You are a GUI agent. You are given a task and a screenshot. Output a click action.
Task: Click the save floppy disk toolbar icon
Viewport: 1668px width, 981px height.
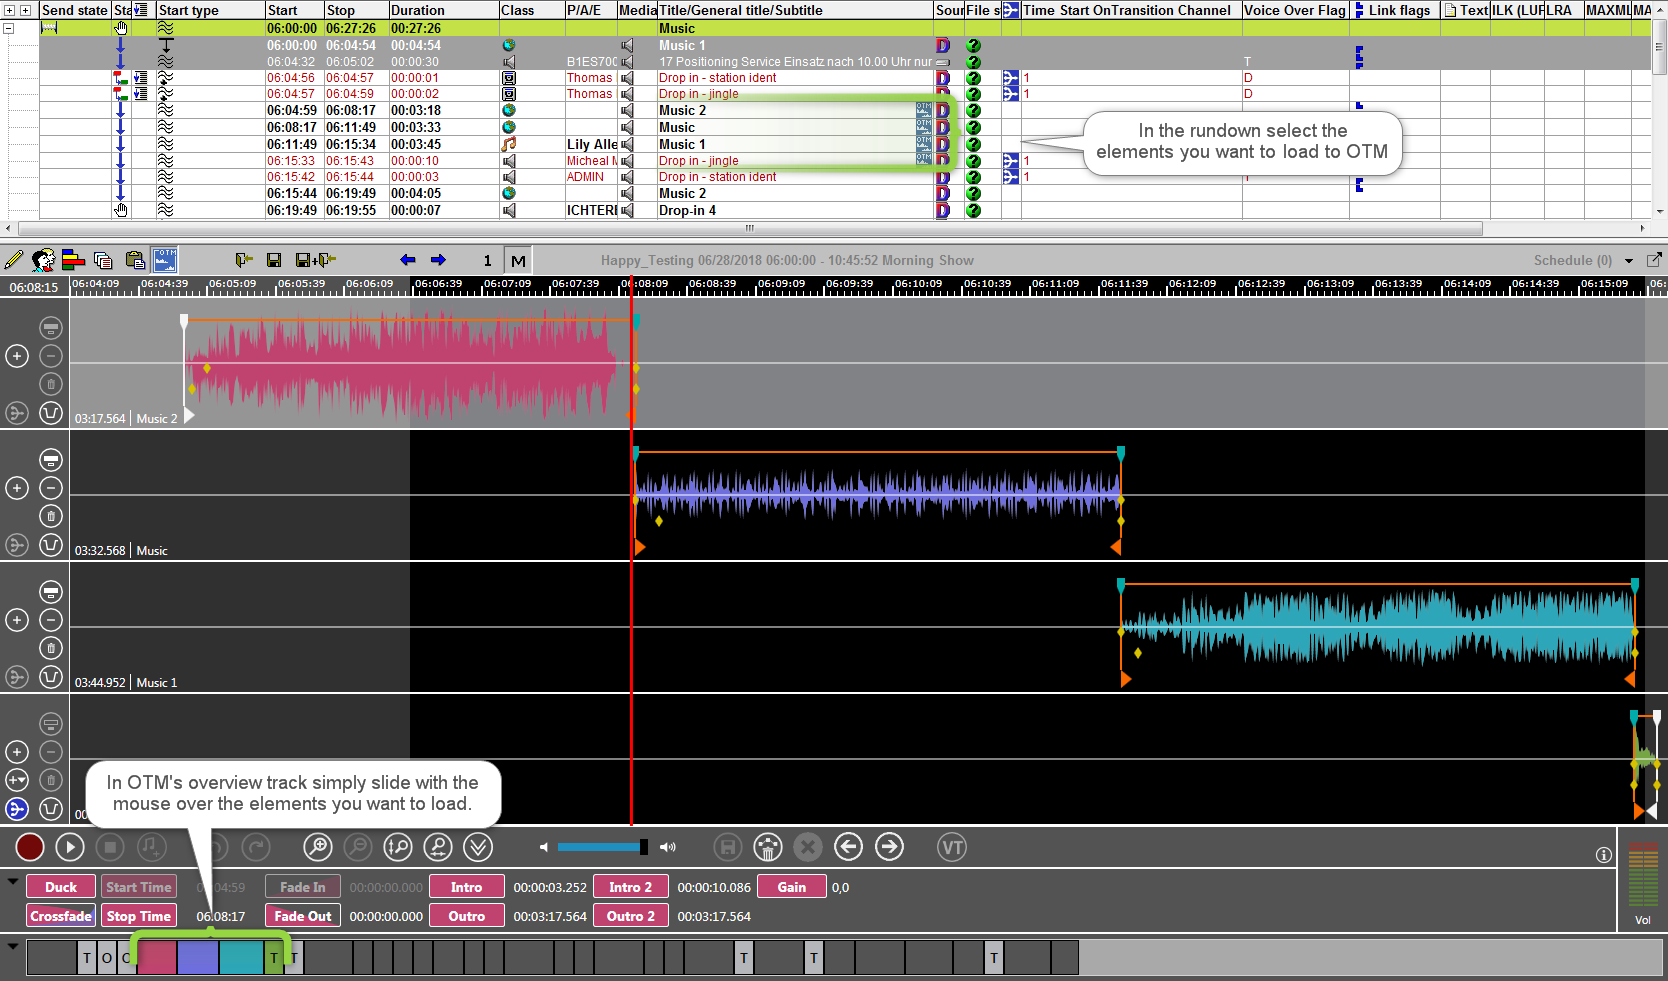pos(274,260)
